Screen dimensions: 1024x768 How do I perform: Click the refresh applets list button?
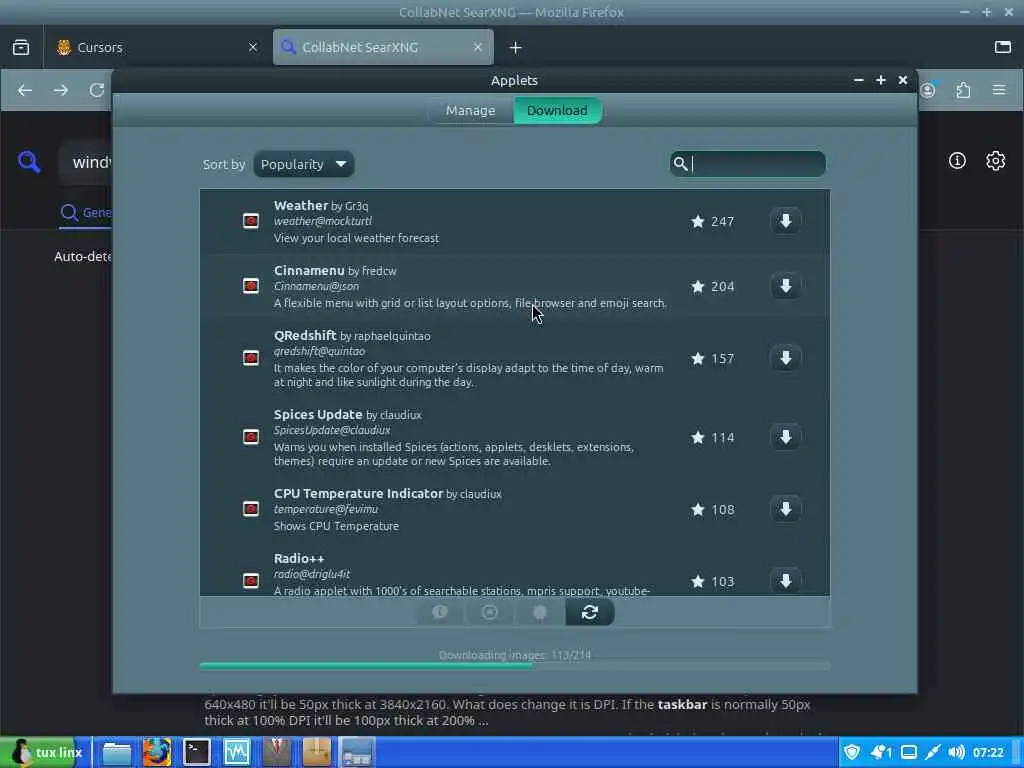point(590,612)
